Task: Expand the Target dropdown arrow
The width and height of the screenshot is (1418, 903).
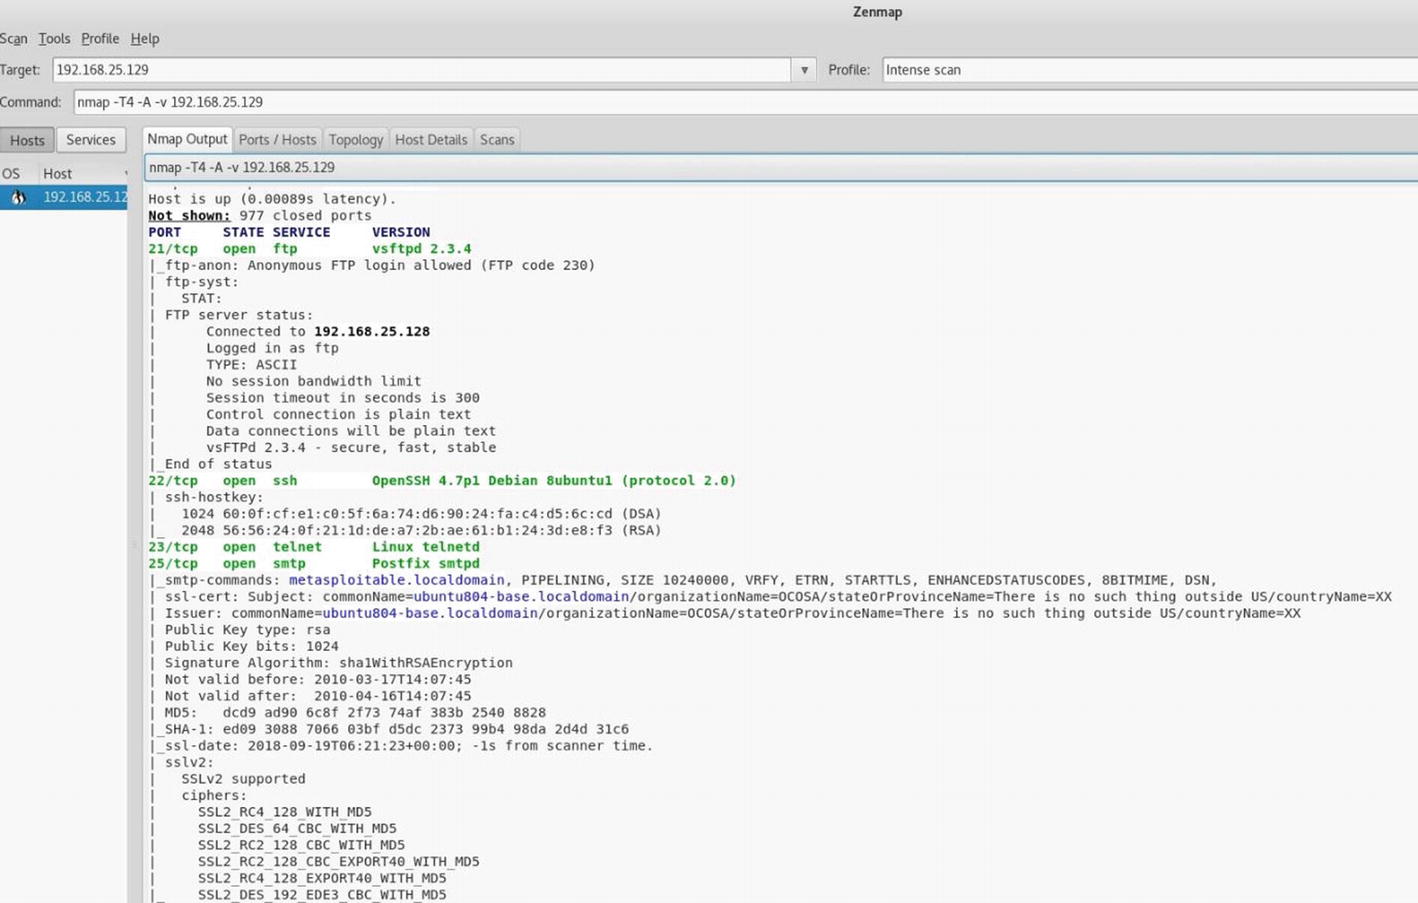Action: coord(804,70)
